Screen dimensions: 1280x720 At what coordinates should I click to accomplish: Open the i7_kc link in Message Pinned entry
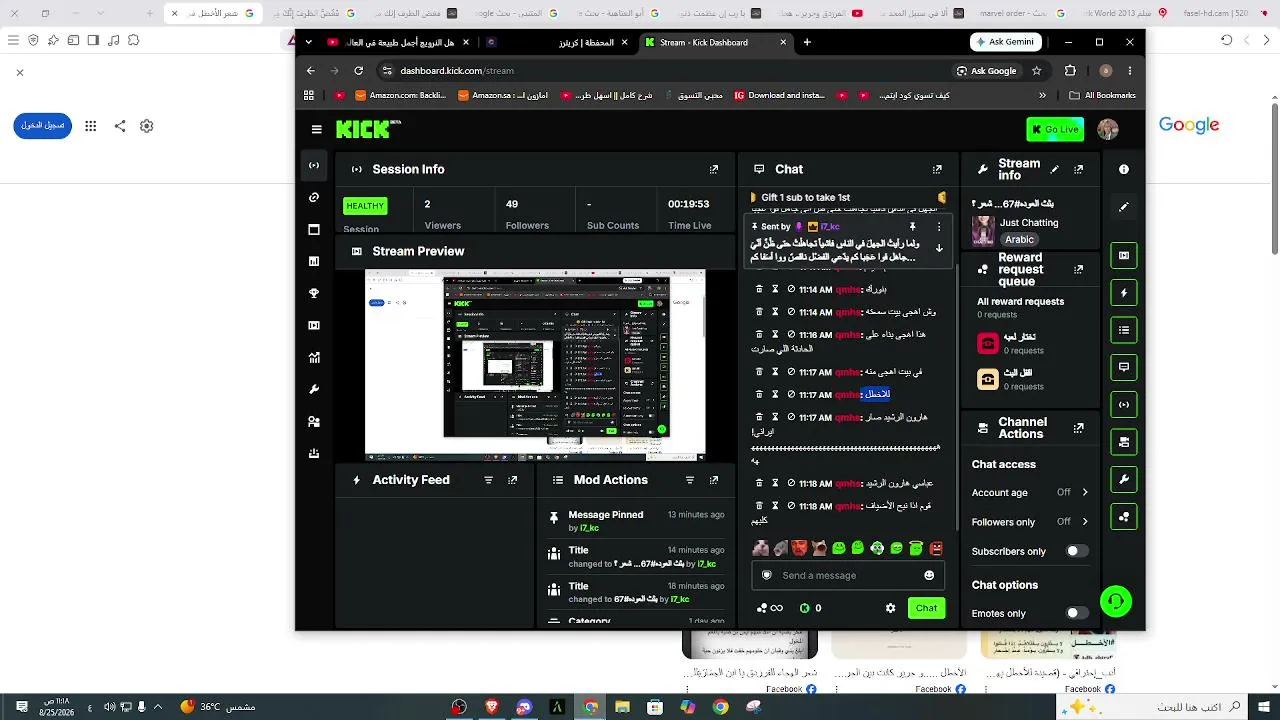[589, 528]
